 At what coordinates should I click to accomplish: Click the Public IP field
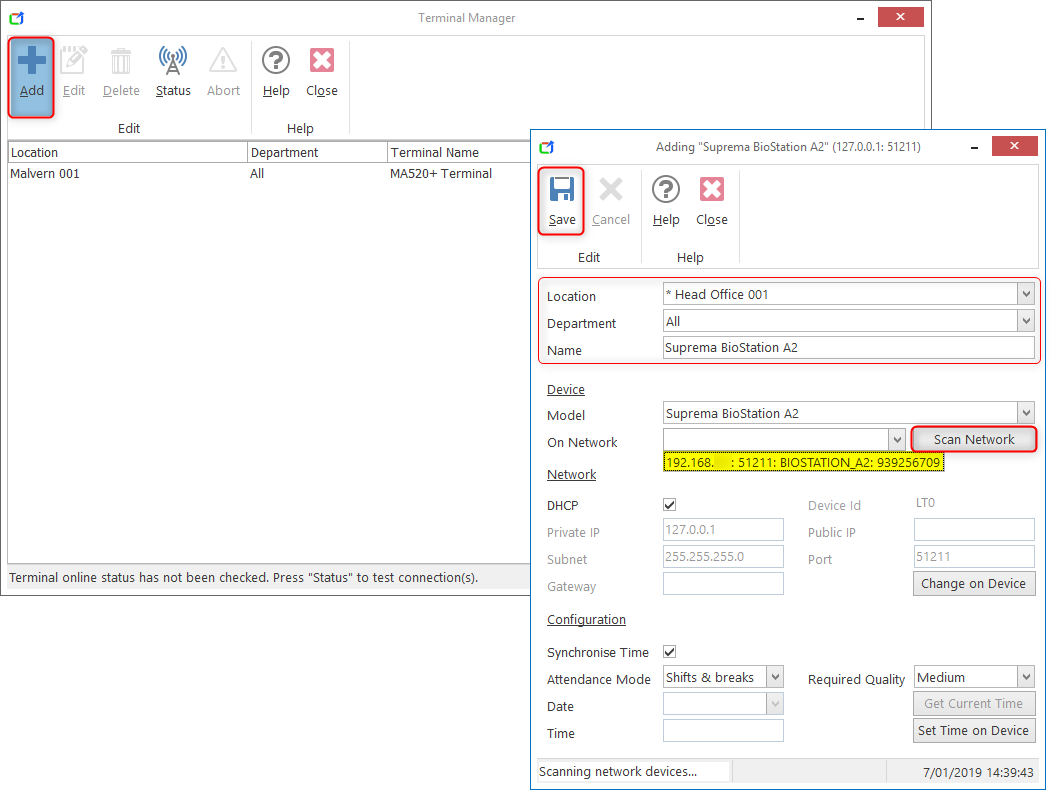[x=974, y=530]
